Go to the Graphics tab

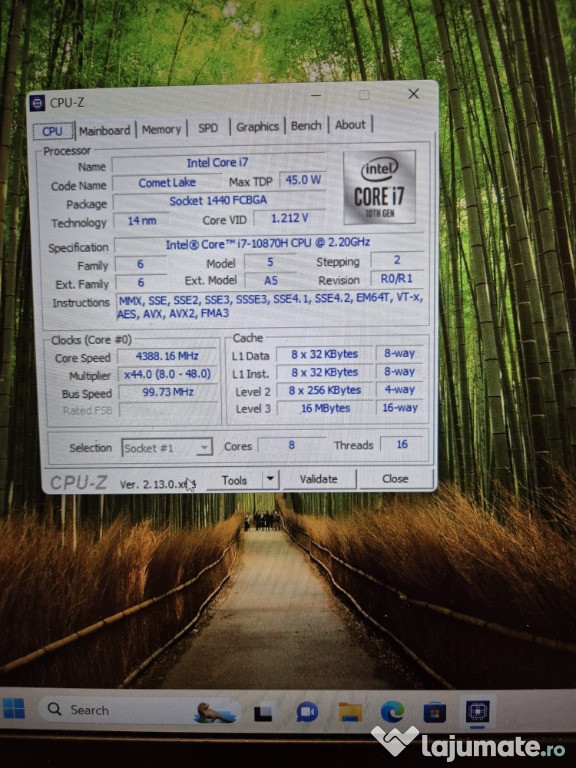tap(258, 126)
